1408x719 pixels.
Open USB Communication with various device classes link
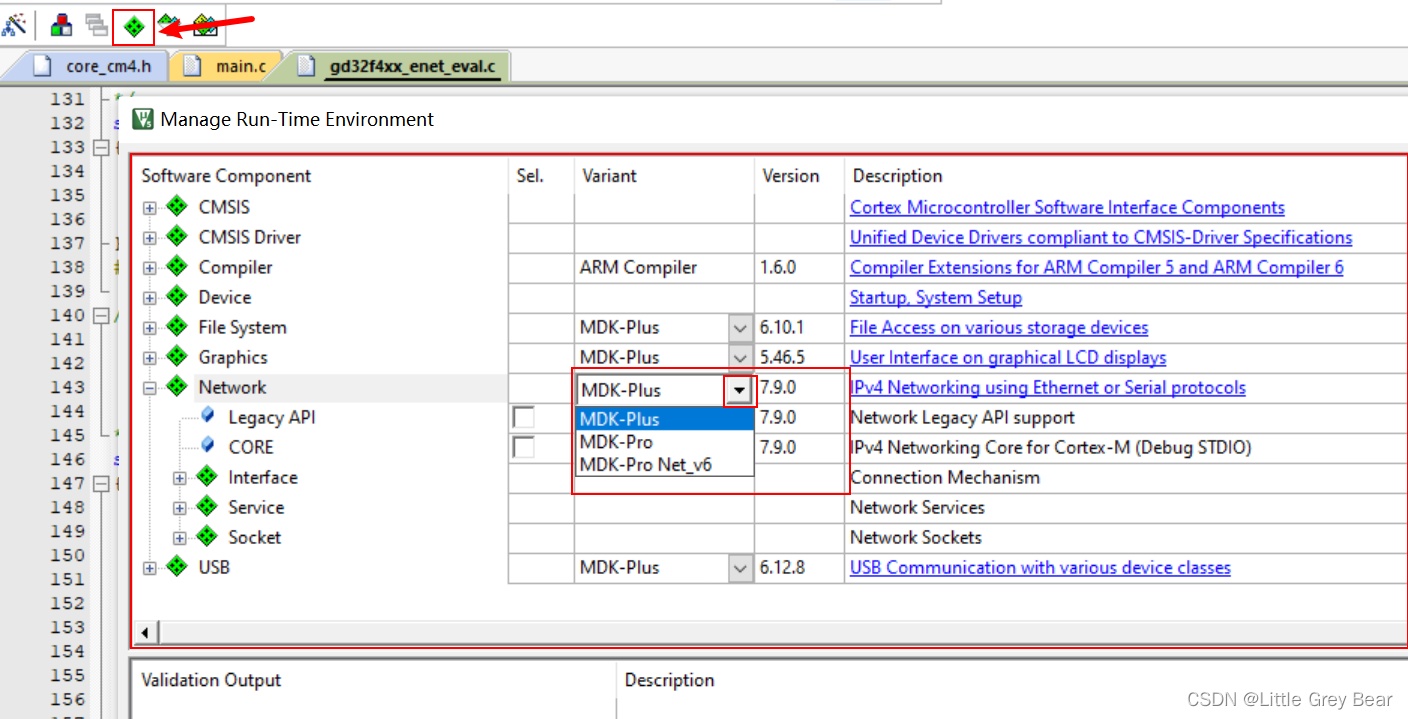point(1040,567)
